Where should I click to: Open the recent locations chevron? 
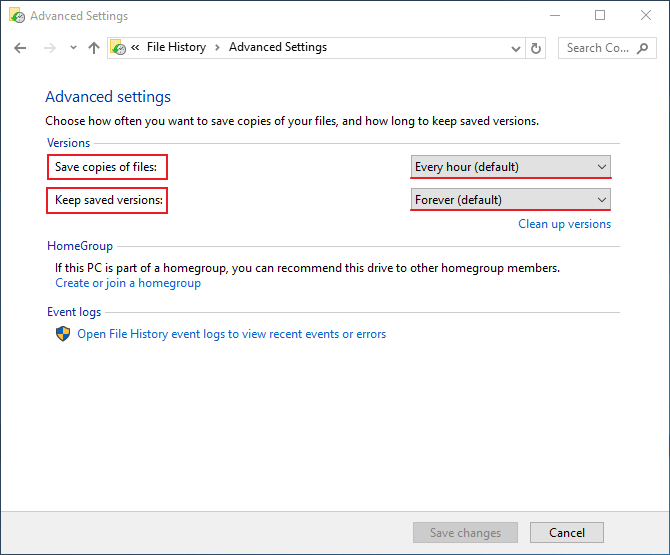[x=73, y=48]
